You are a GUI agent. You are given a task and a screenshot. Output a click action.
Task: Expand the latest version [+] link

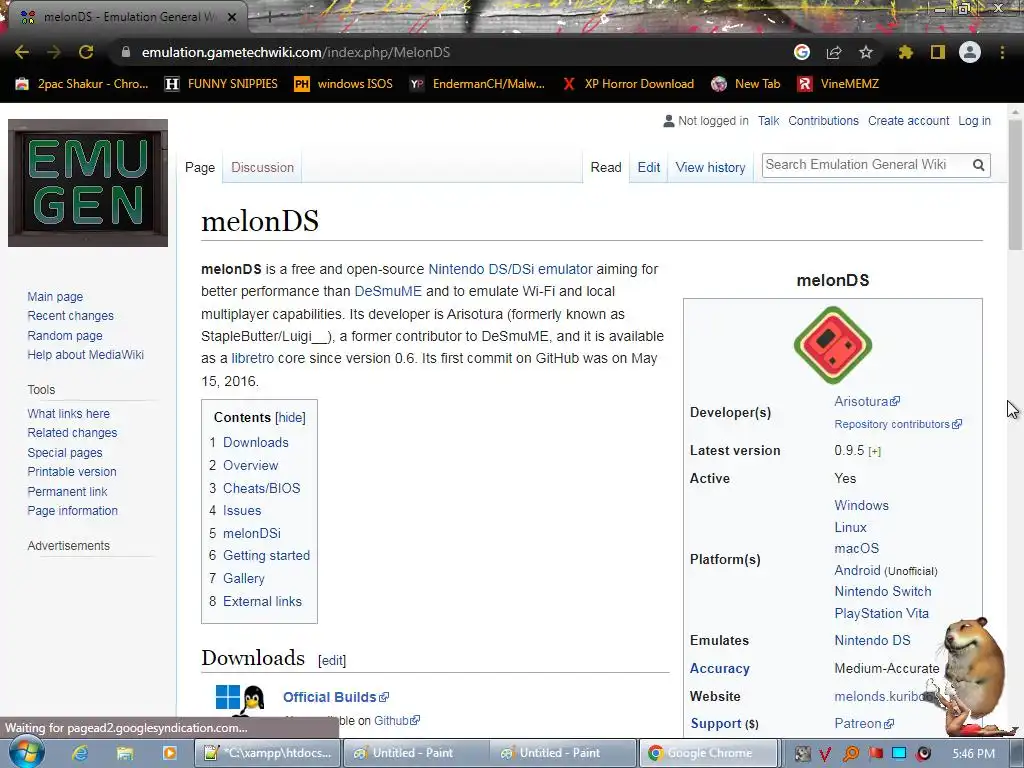874,451
